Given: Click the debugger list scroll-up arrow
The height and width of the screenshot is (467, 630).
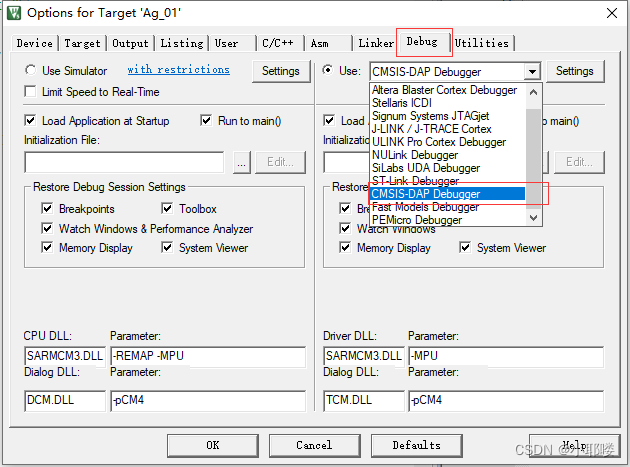Looking at the screenshot, I should point(534,92).
